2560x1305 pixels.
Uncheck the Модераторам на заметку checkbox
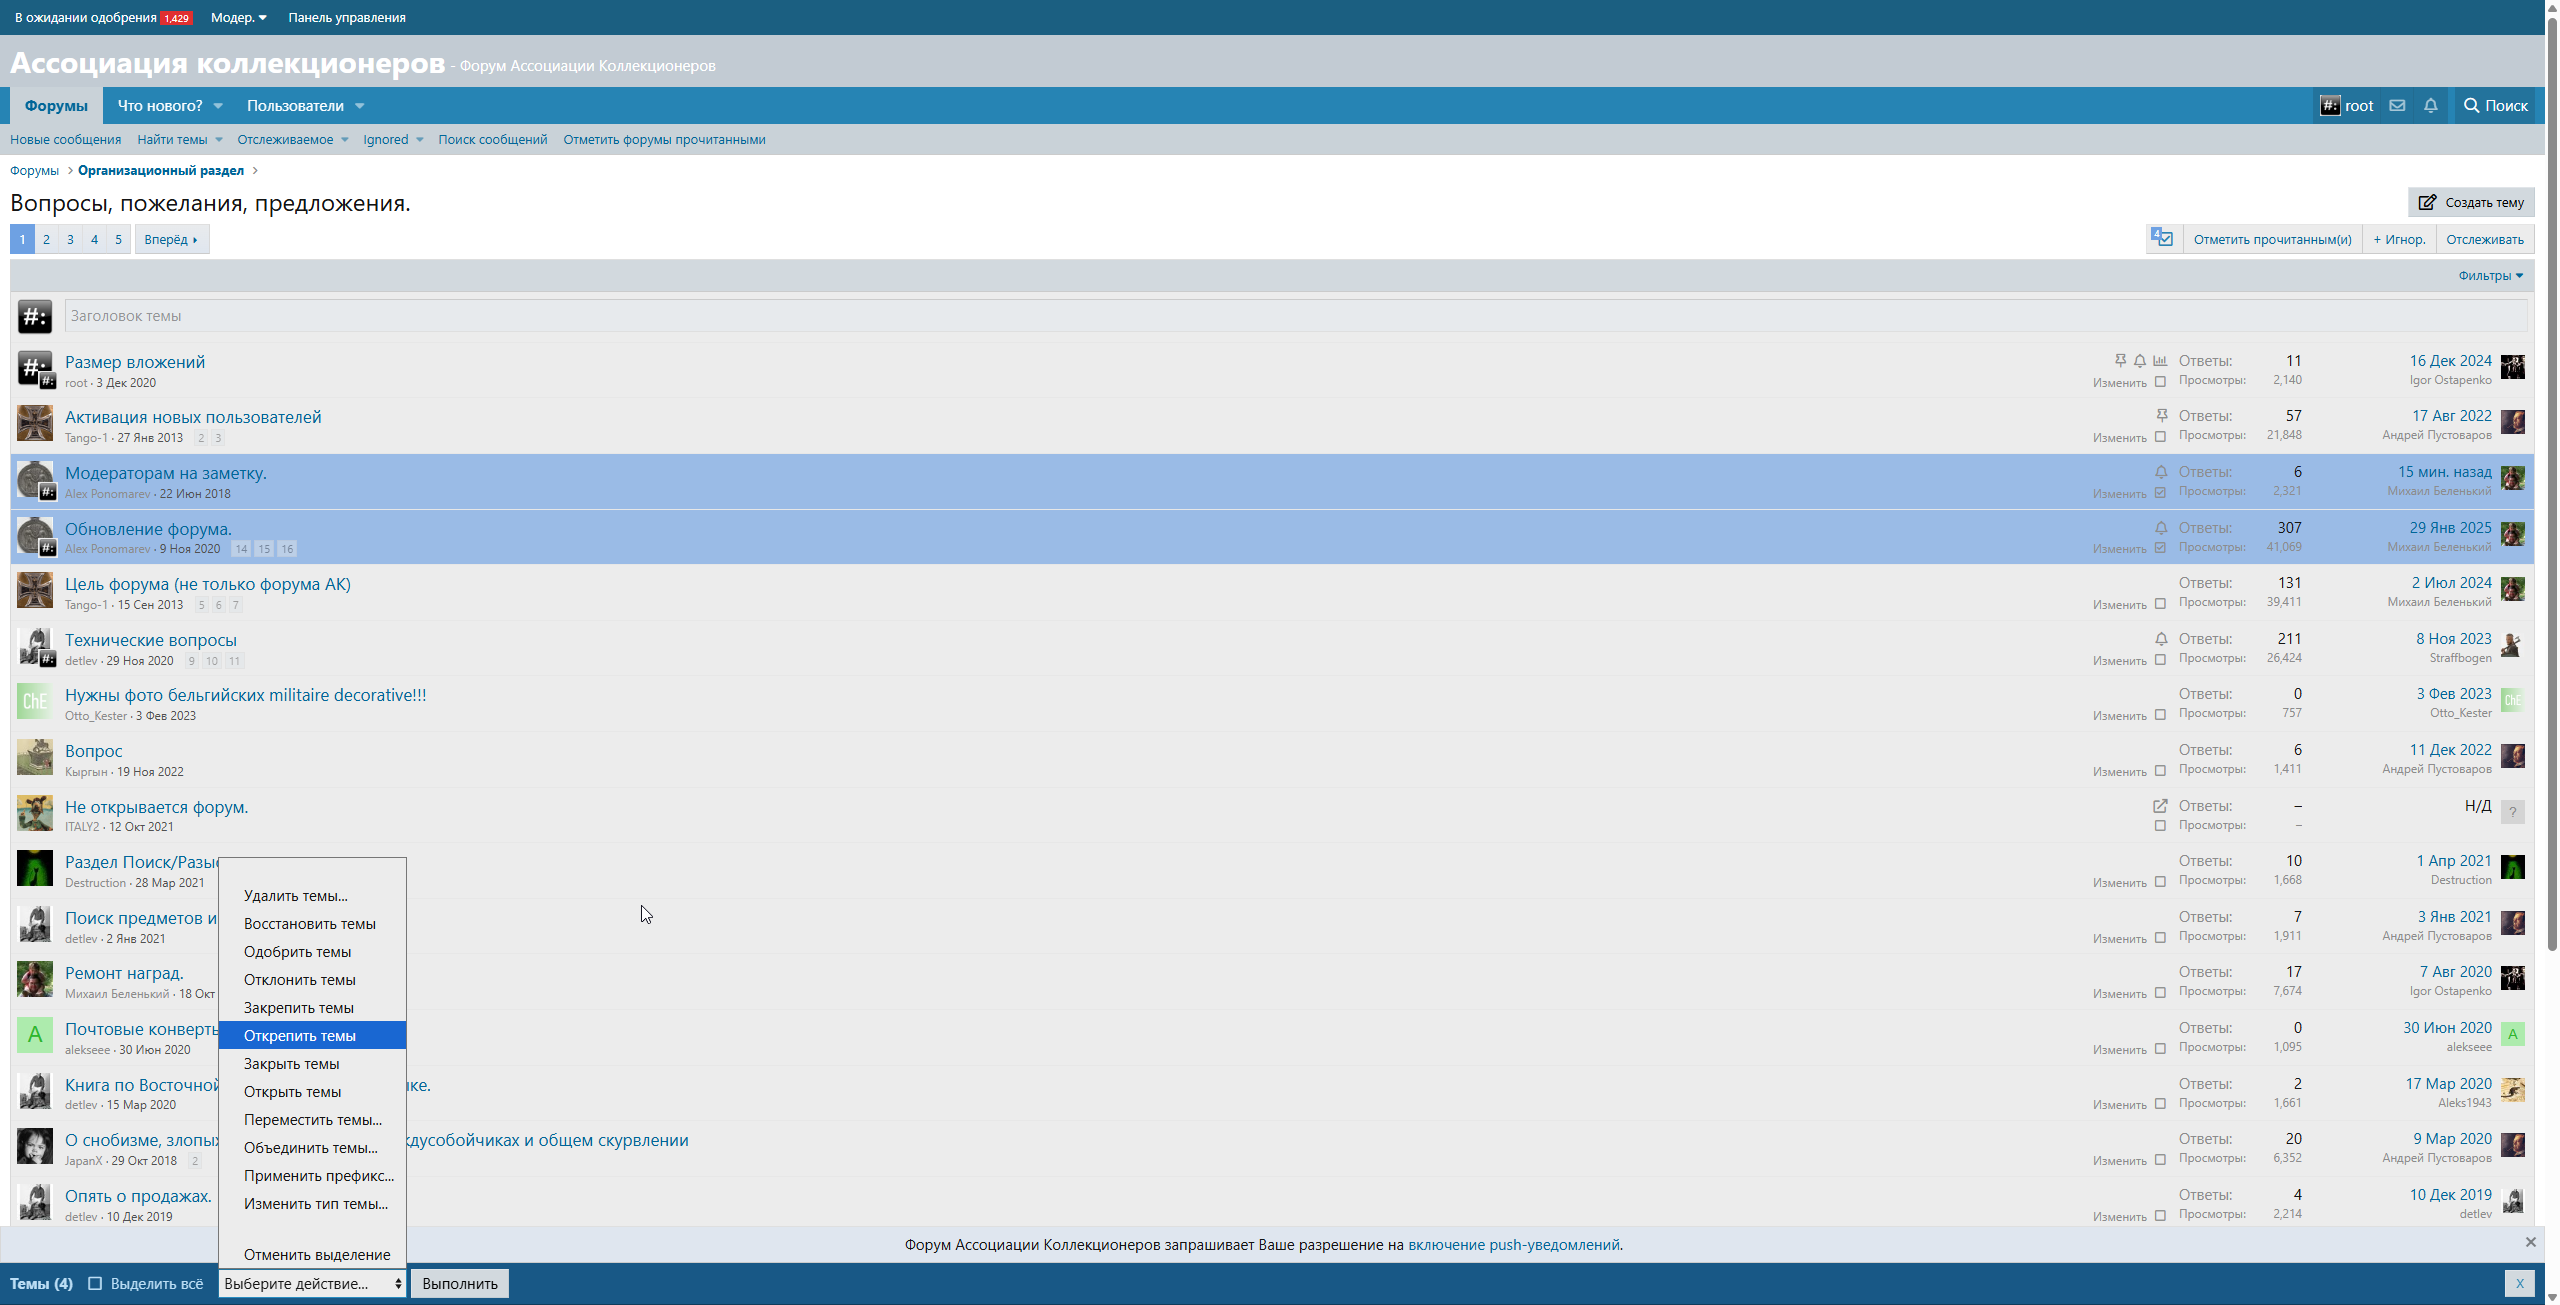2160,493
